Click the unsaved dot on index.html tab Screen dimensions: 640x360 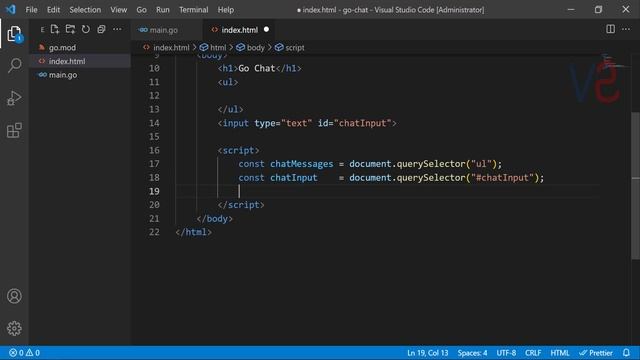coord(266,29)
